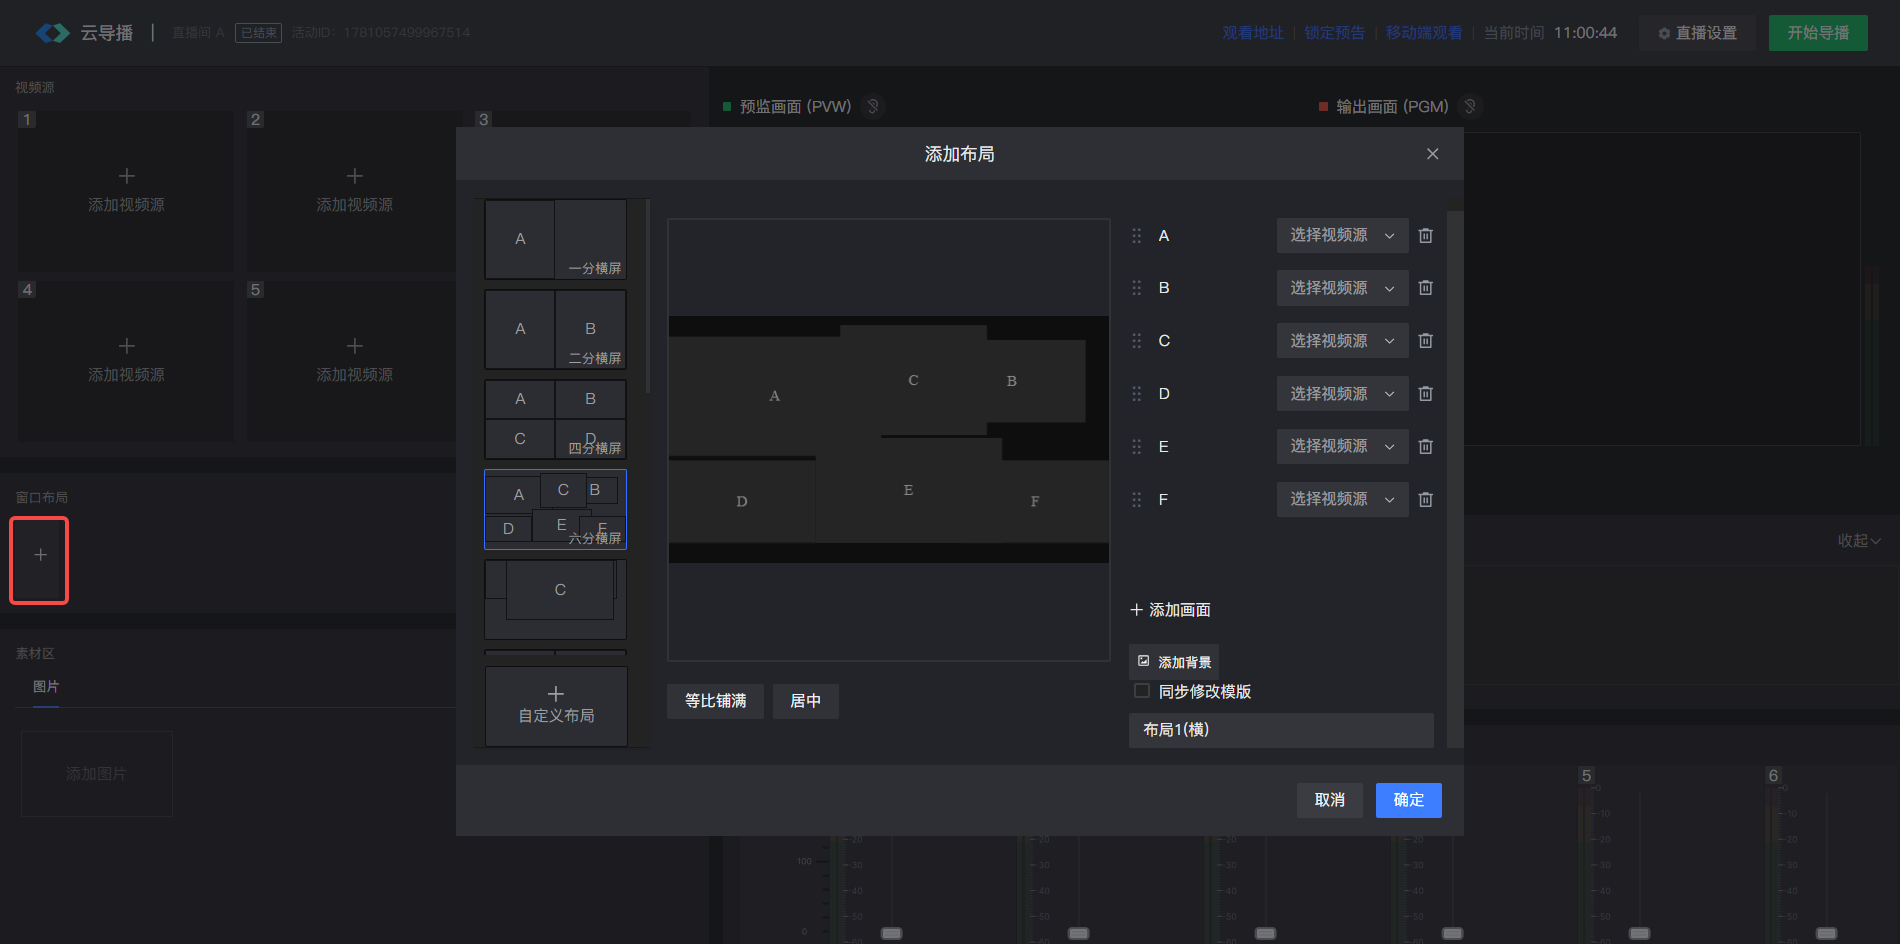1900x944 pixels.
Task: Add video source in slot 4
Action: pyautogui.click(x=126, y=361)
